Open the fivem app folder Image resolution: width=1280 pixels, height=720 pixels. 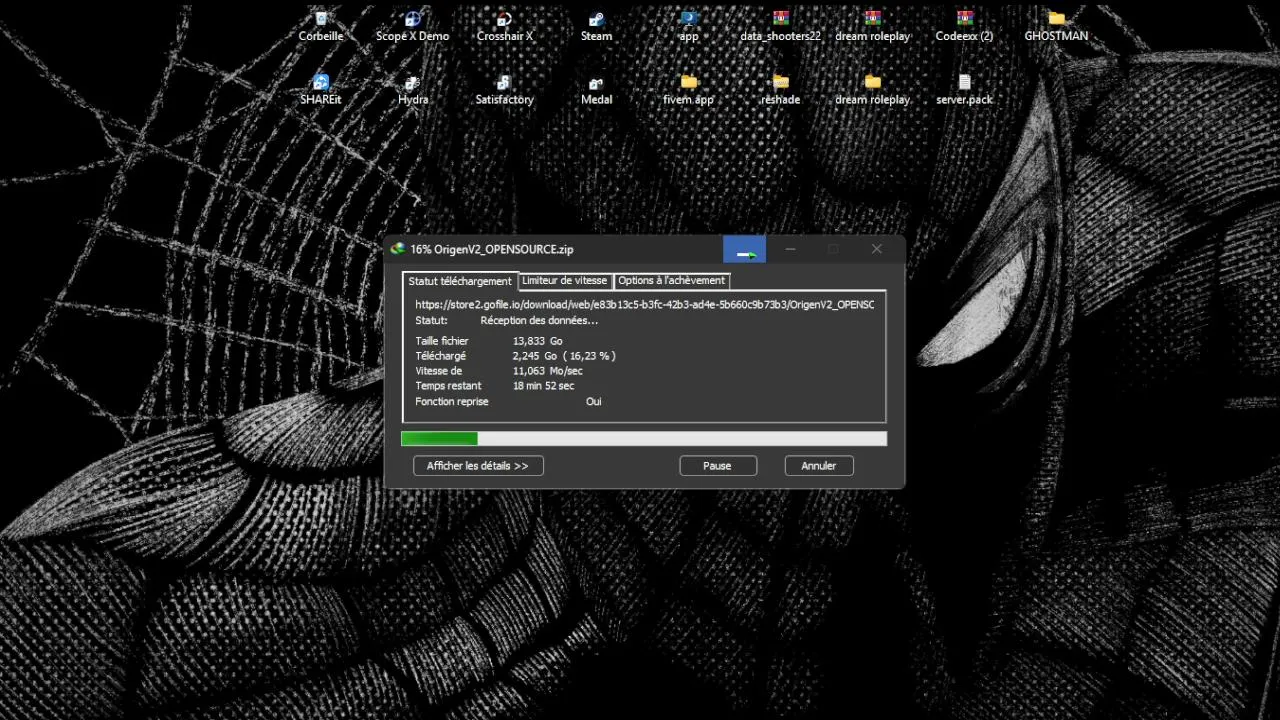point(688,90)
